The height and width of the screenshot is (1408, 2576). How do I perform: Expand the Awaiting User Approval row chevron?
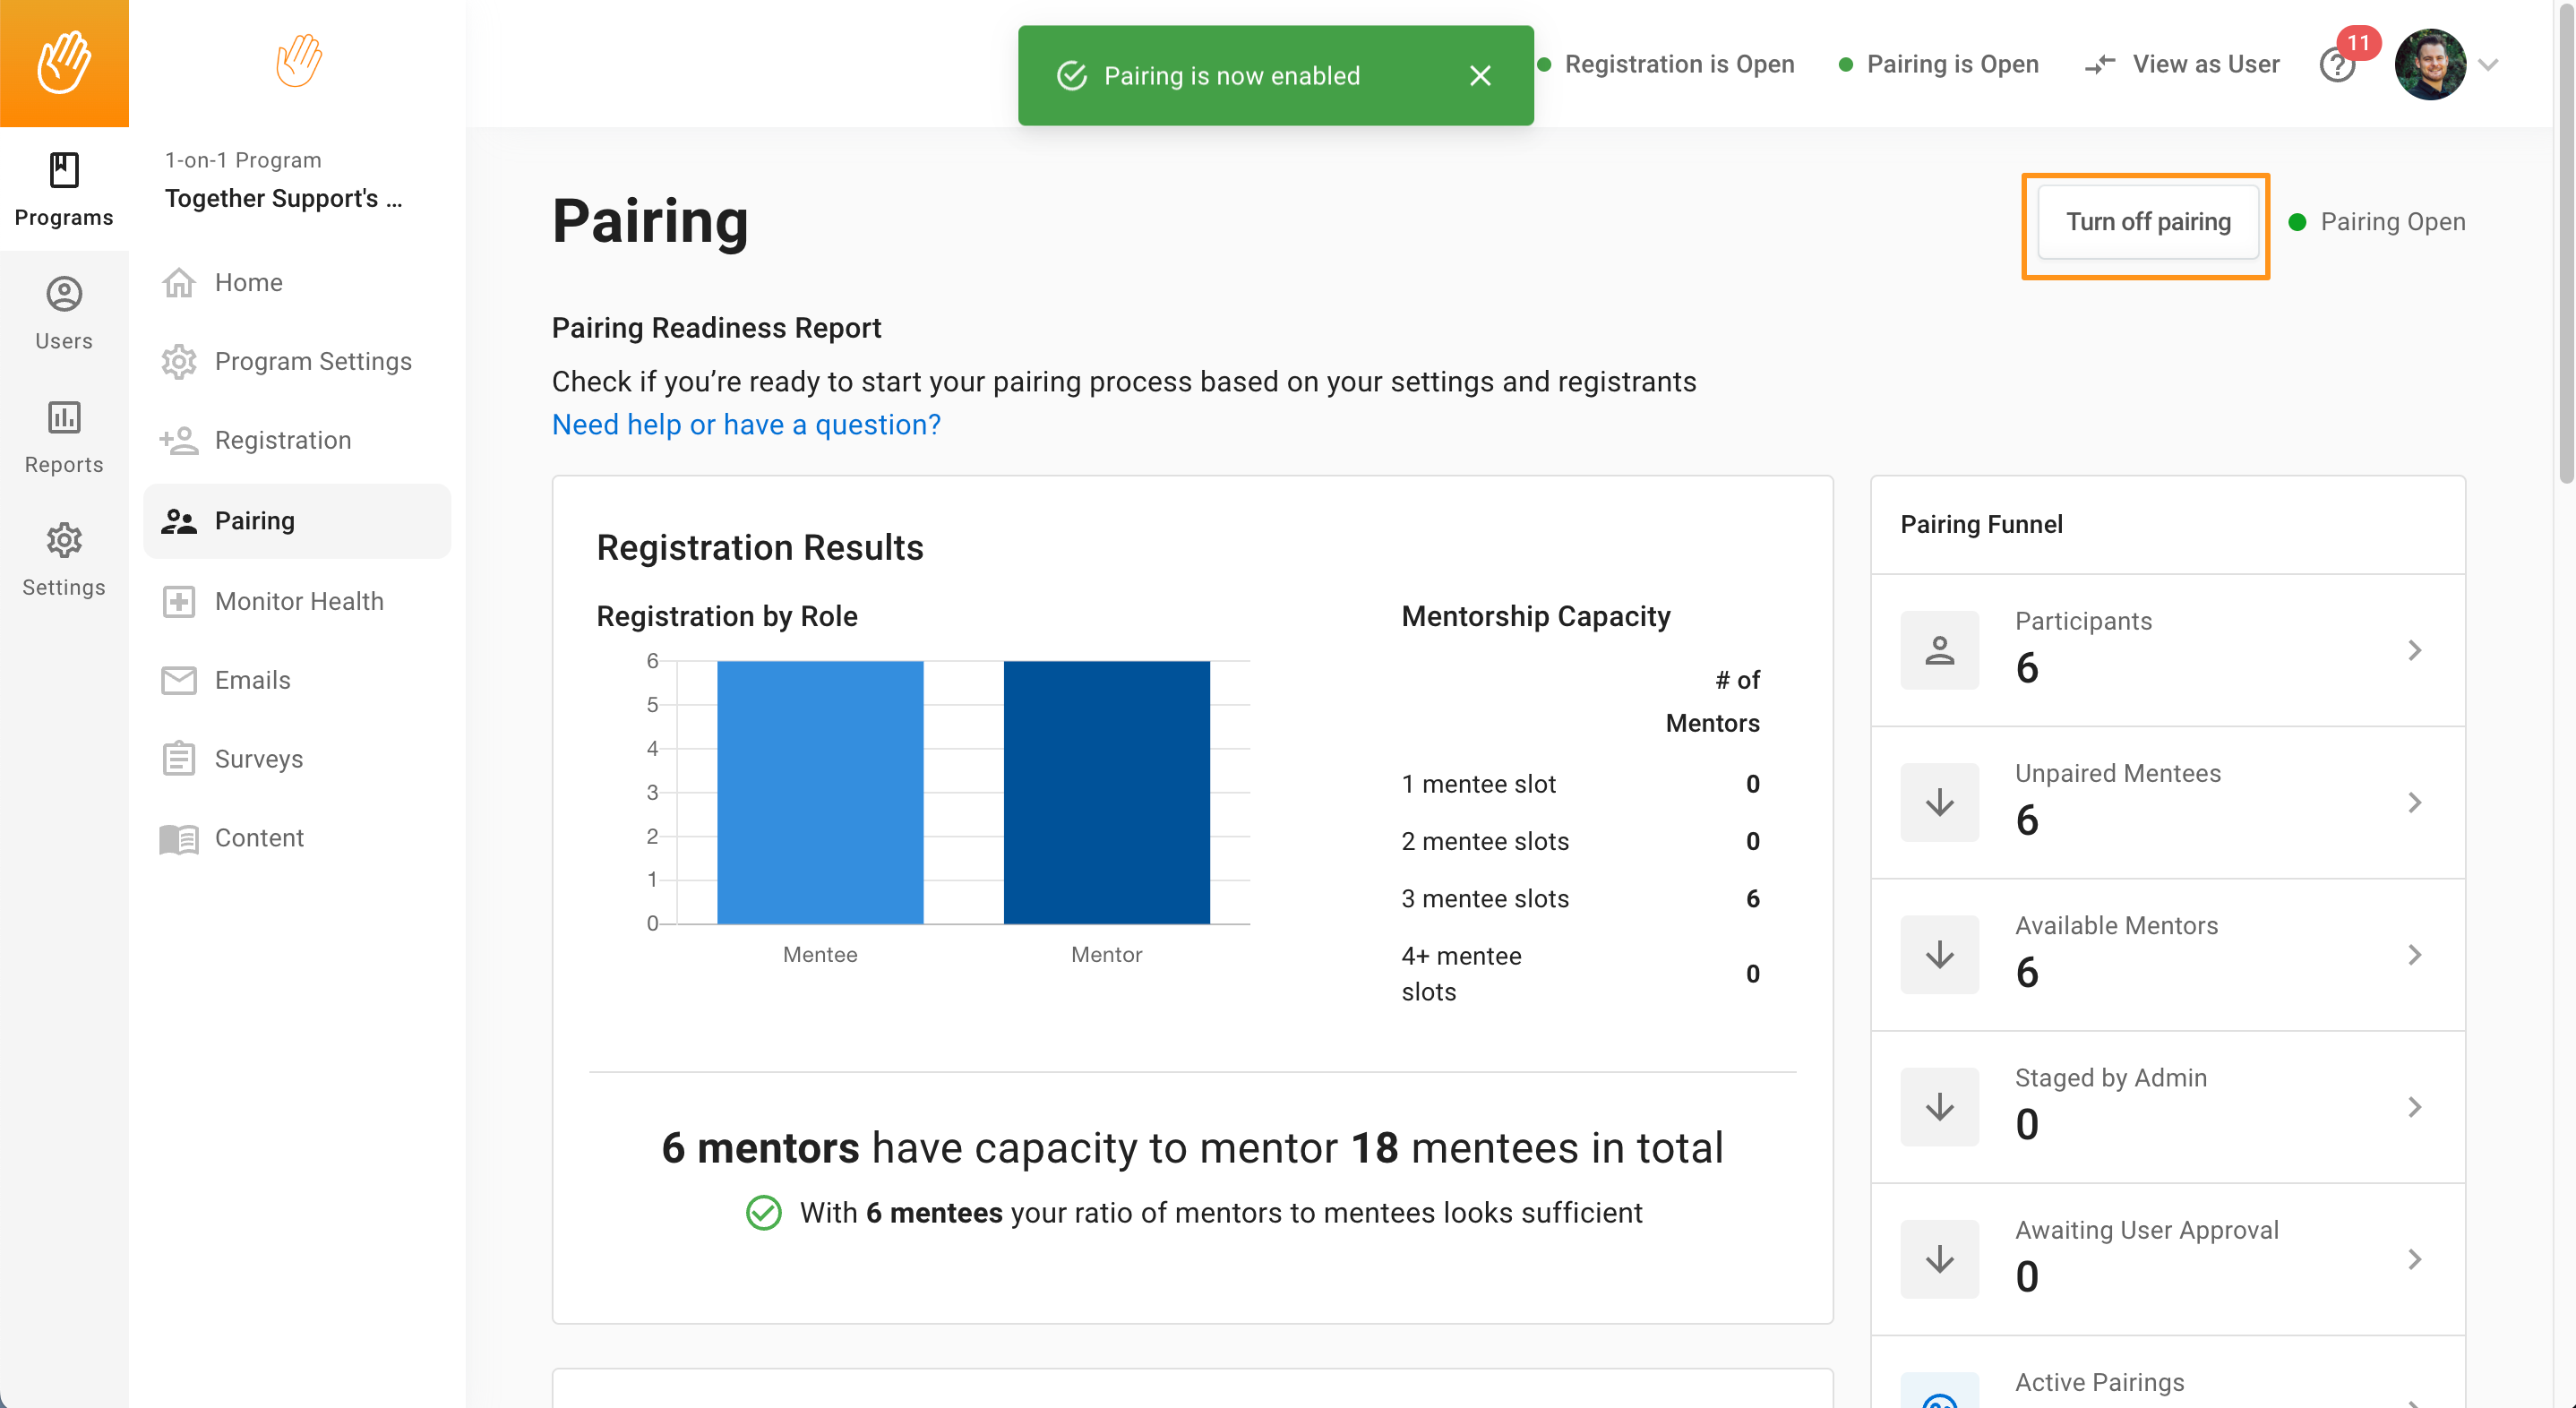point(2415,1258)
